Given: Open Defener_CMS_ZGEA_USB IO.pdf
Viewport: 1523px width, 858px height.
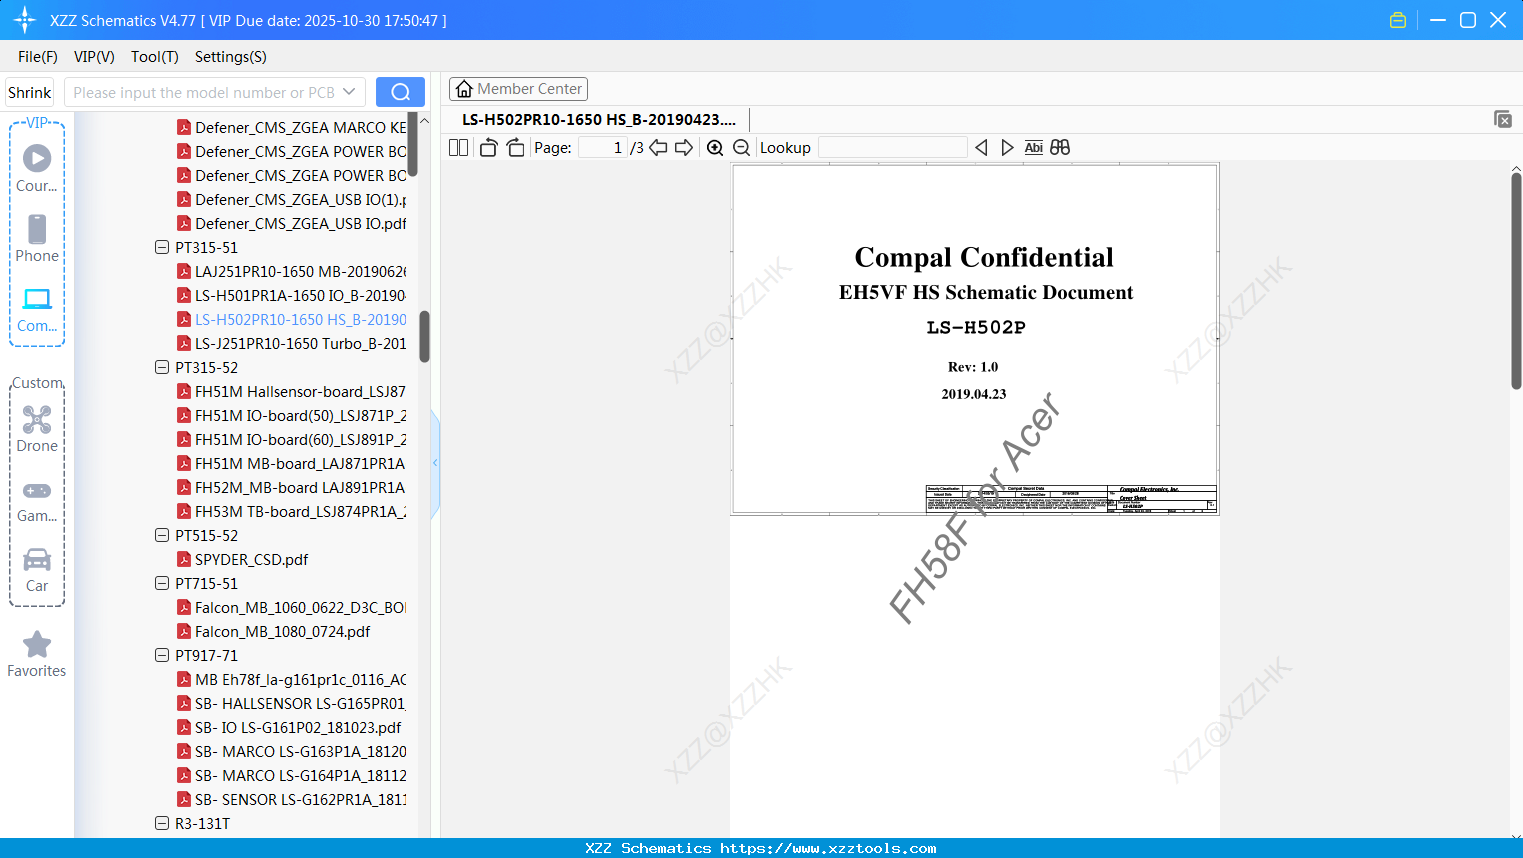Looking at the screenshot, I should tap(292, 223).
